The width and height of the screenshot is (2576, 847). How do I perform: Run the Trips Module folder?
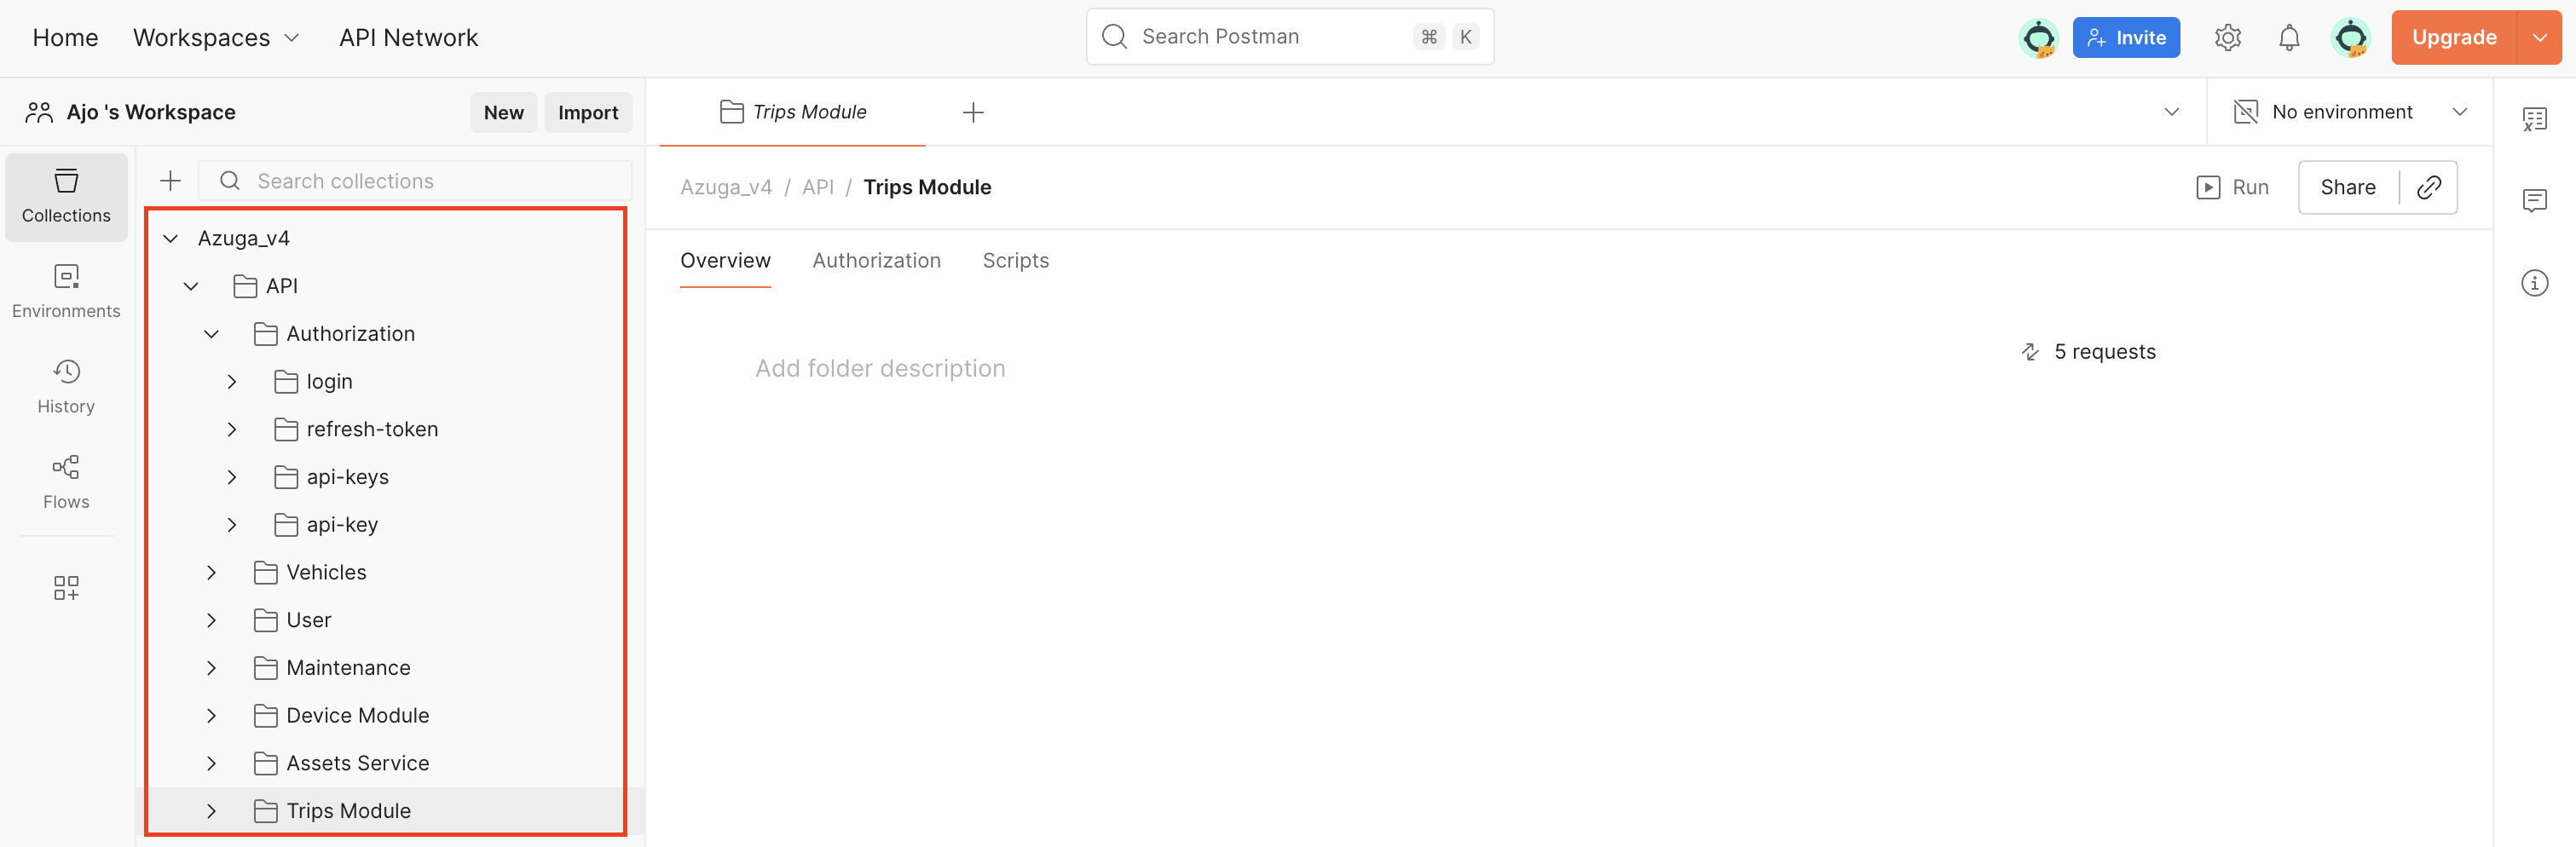[2232, 187]
